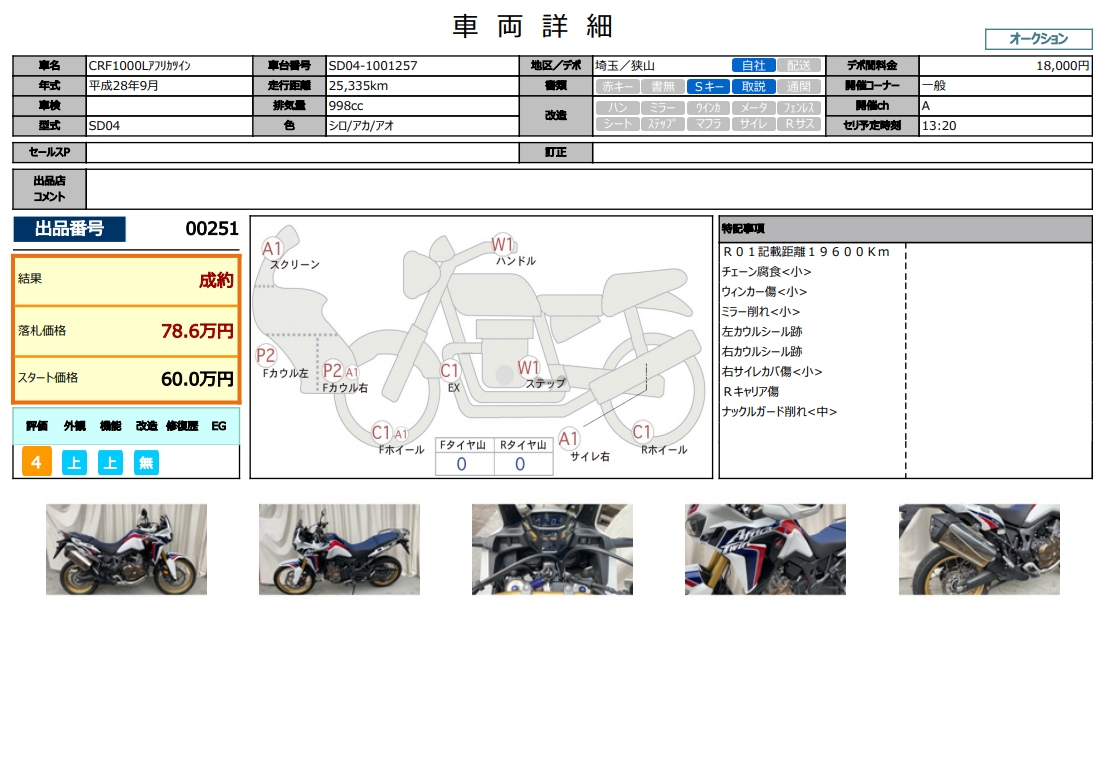This screenshot has height=772, width=1103.
Task: Toggle the サイレ modification tag
Action: (753, 123)
